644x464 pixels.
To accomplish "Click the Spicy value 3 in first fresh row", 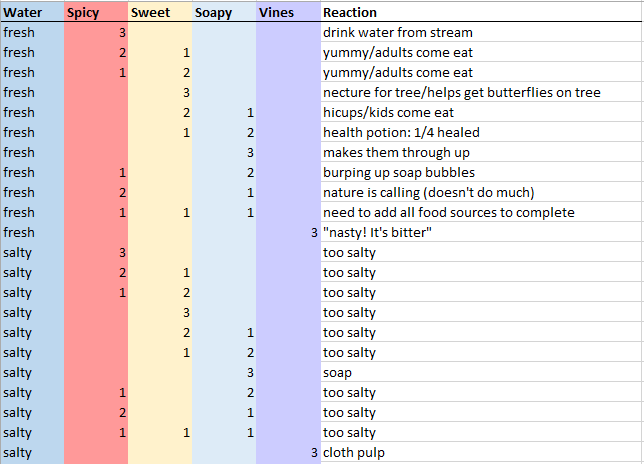I will [x=95, y=33].
